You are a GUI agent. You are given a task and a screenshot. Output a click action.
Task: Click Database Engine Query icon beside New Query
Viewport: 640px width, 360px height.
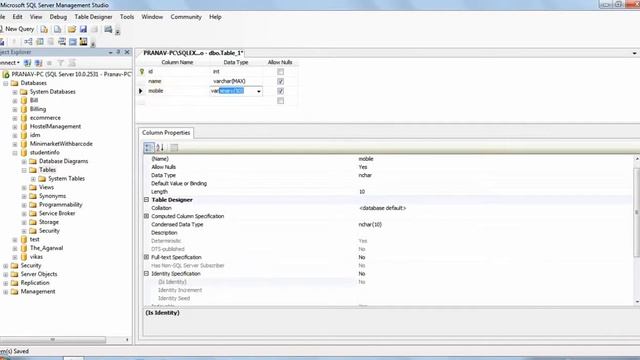pos(44,29)
